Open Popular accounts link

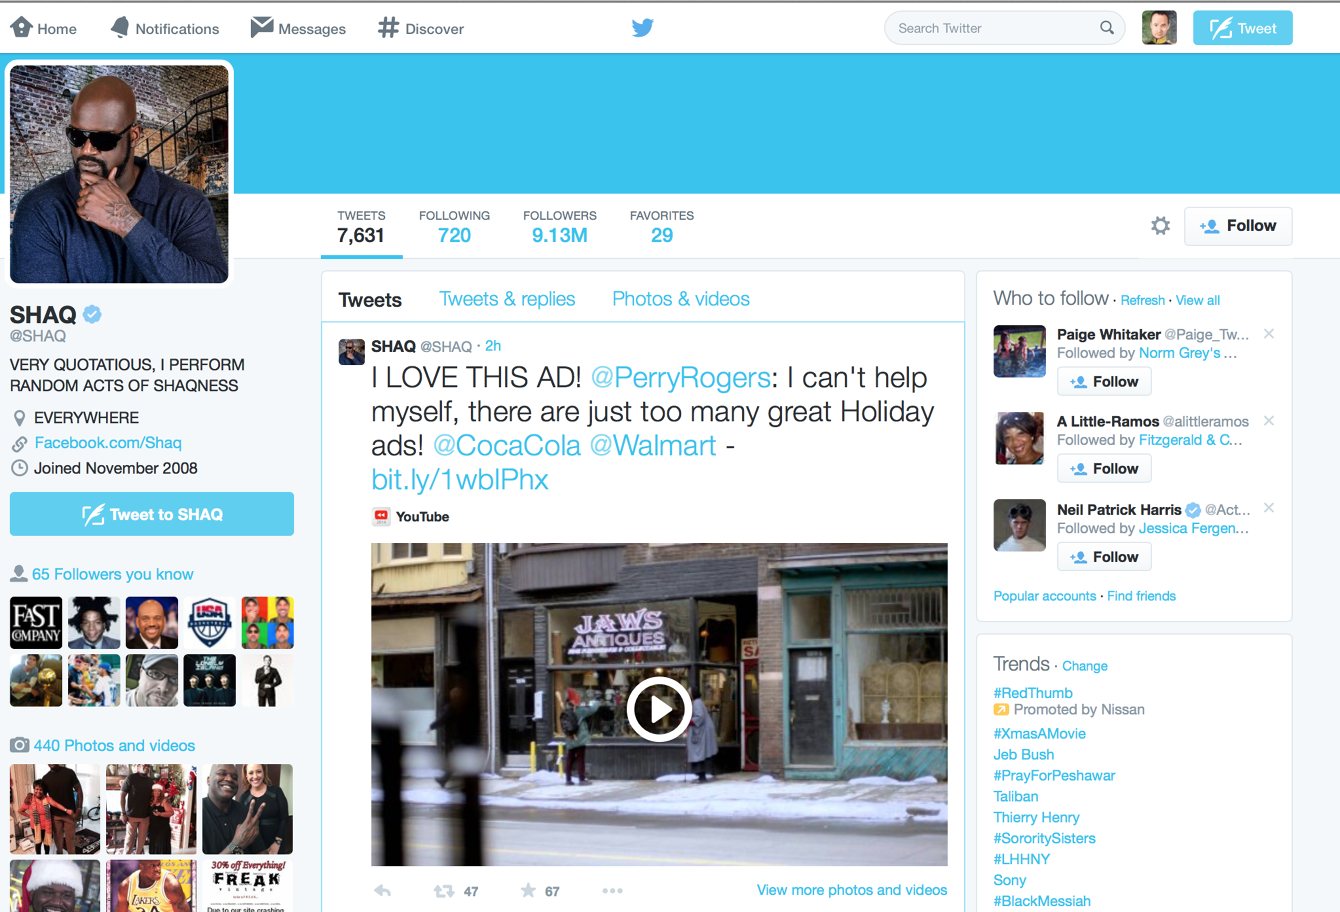(x=1045, y=596)
